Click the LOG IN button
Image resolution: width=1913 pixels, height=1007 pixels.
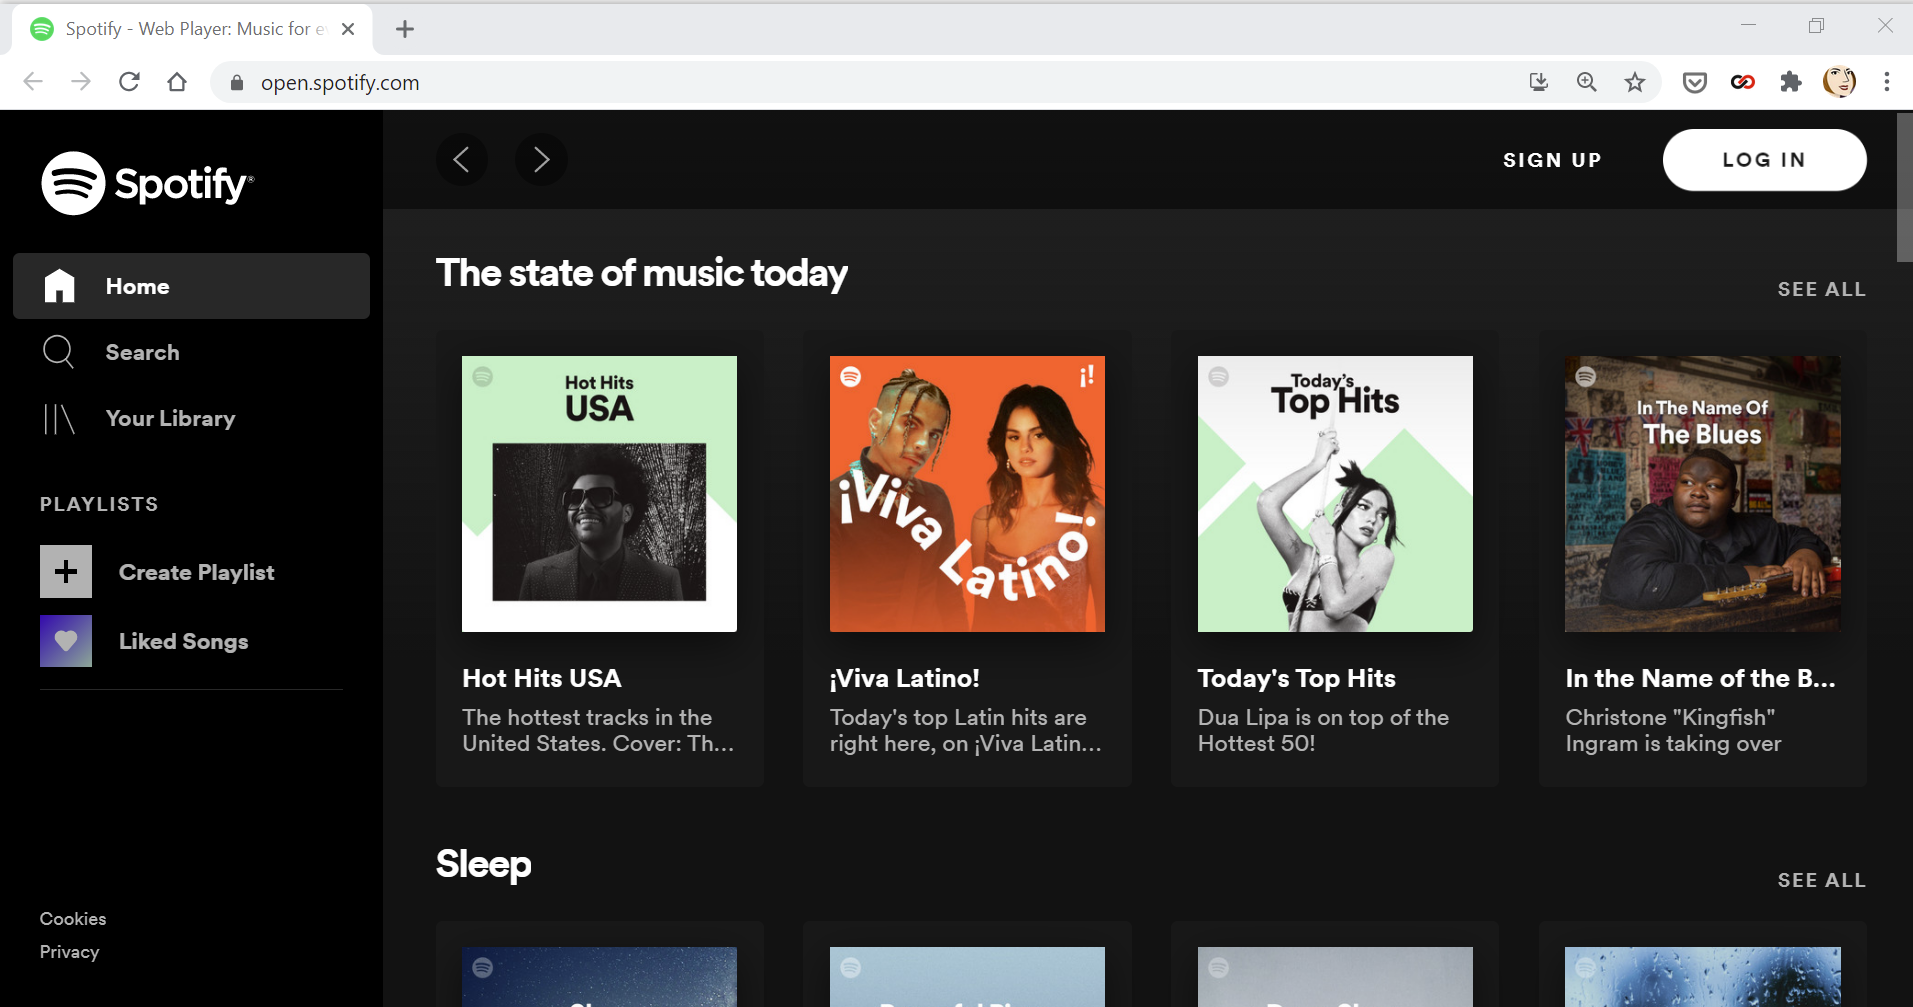(x=1764, y=160)
